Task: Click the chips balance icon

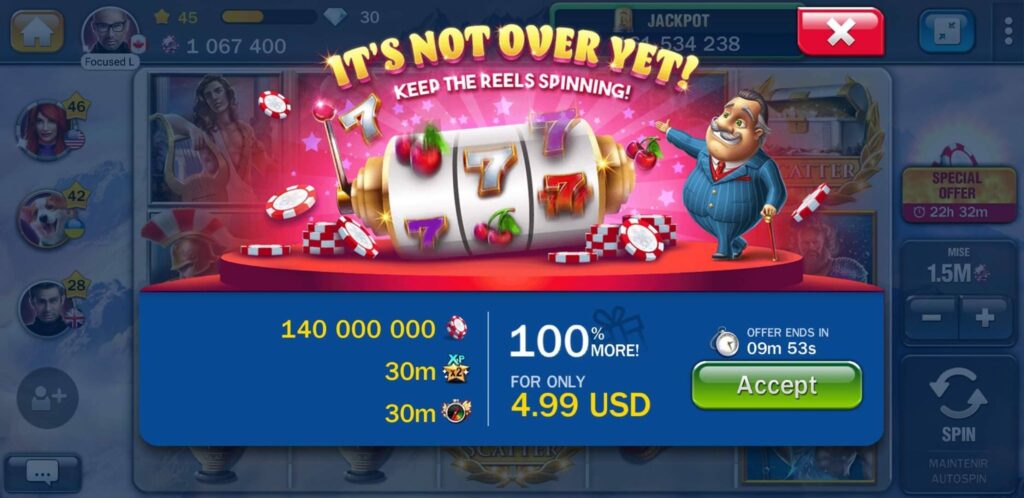Action: point(170,46)
